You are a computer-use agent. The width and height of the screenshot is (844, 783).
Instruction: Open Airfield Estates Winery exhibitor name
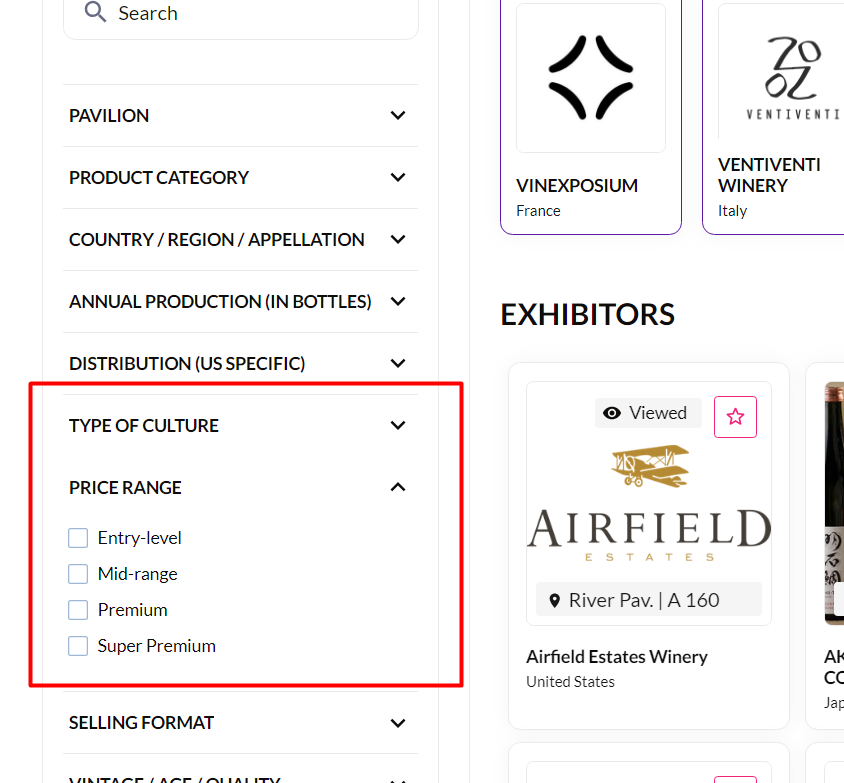(616, 657)
